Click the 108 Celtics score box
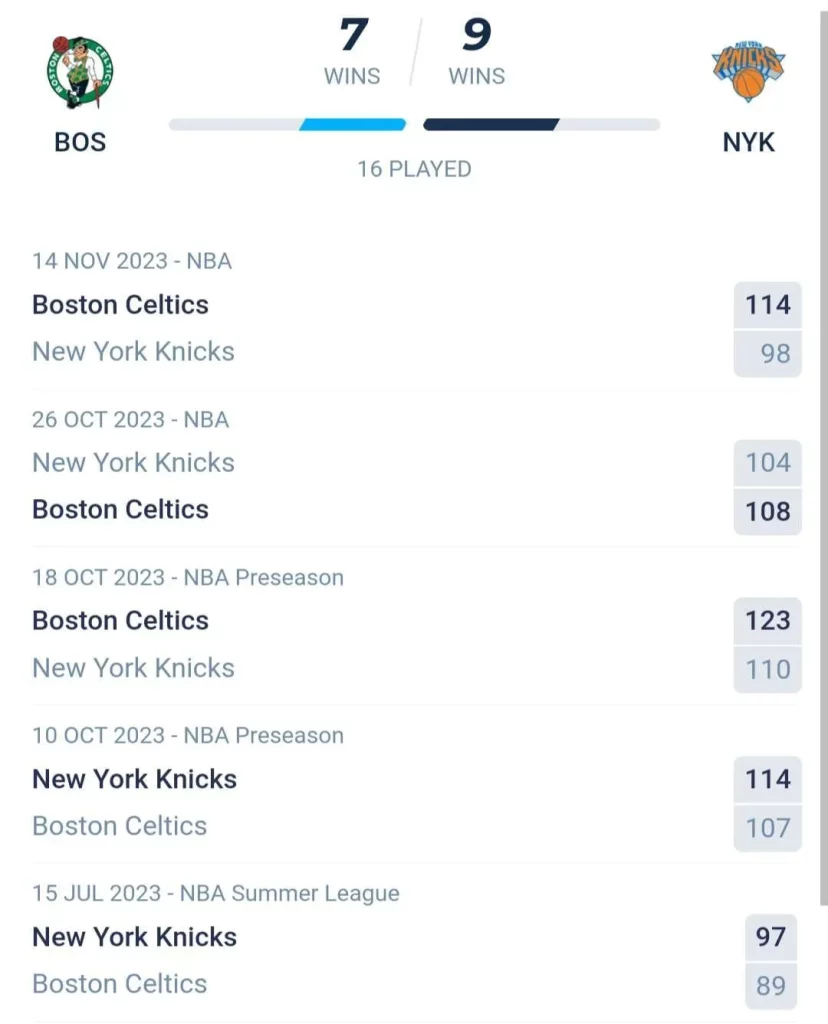 (767, 511)
